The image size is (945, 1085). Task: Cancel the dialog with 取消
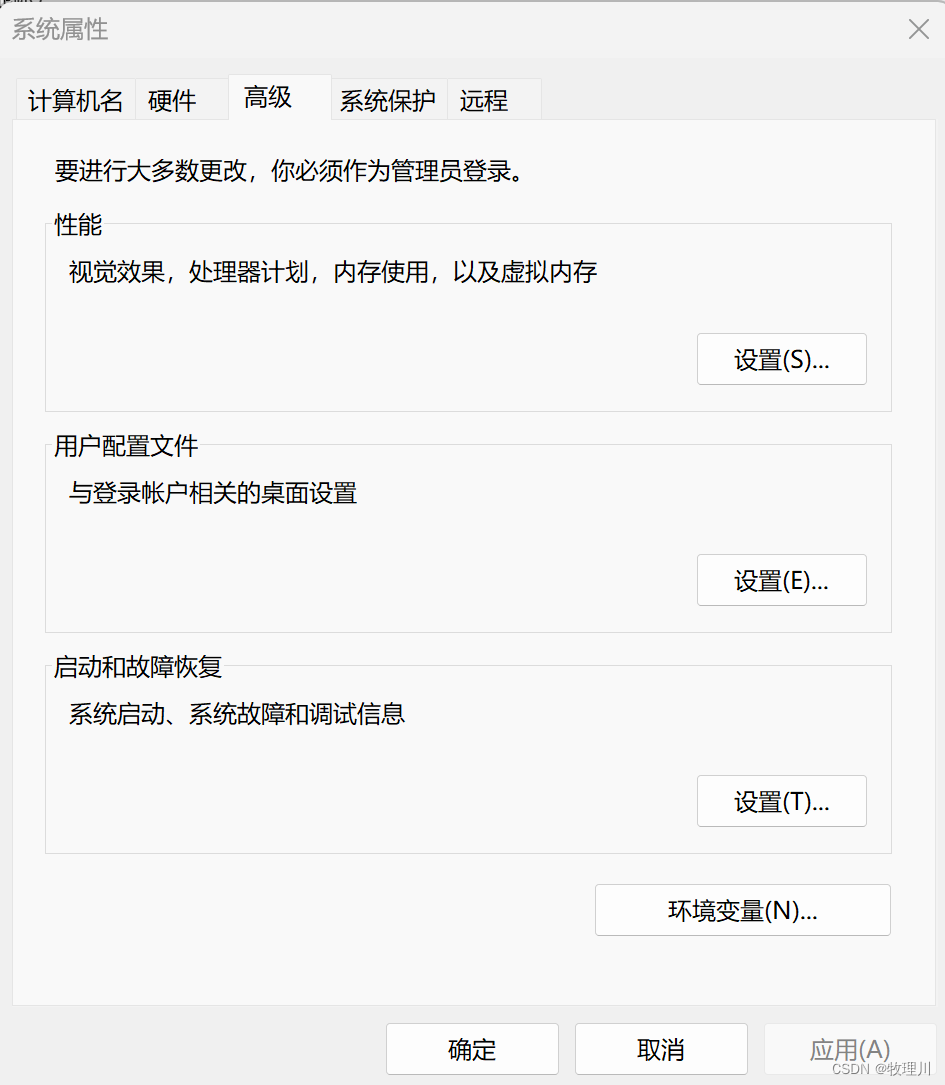tap(661, 1049)
